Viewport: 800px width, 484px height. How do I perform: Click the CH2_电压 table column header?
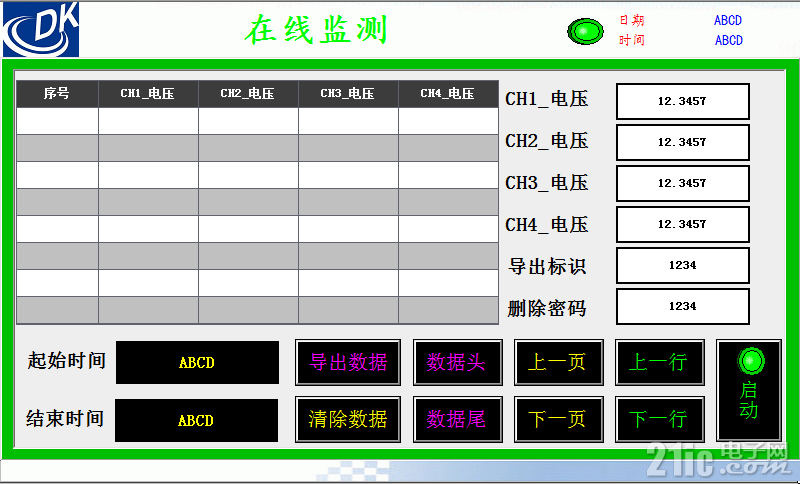click(x=248, y=94)
